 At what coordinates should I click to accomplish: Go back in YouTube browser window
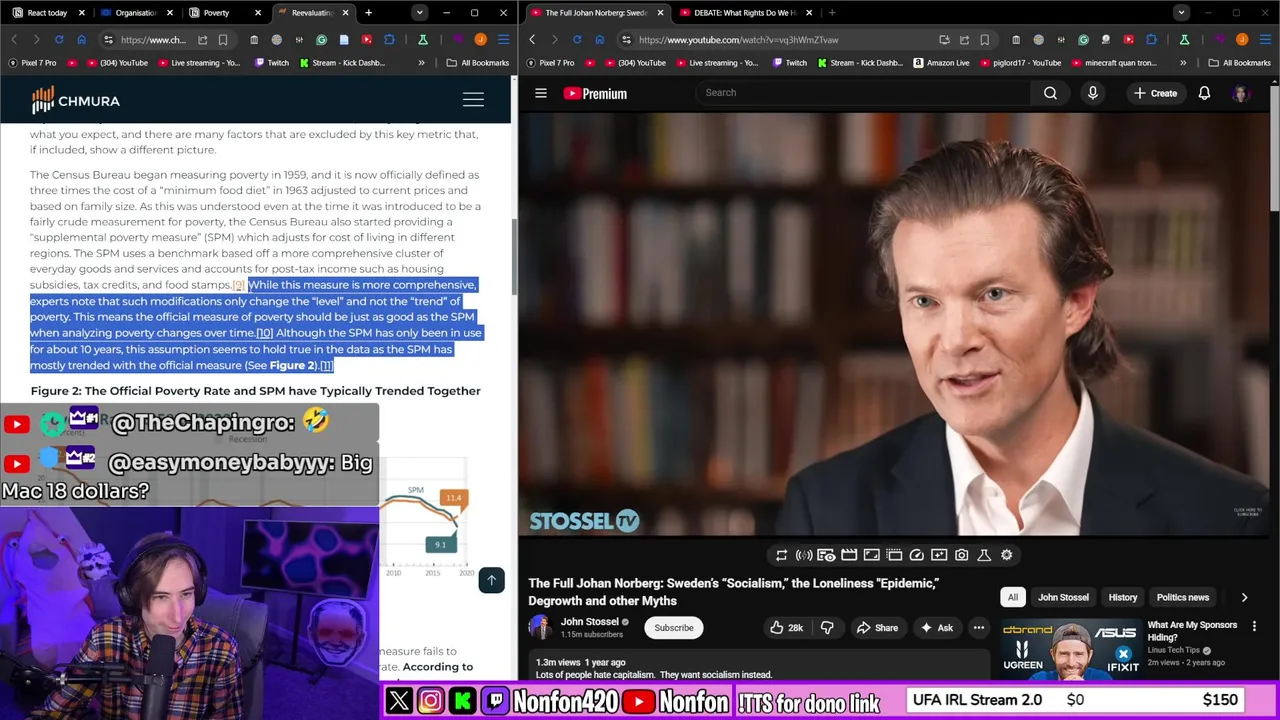(532, 40)
